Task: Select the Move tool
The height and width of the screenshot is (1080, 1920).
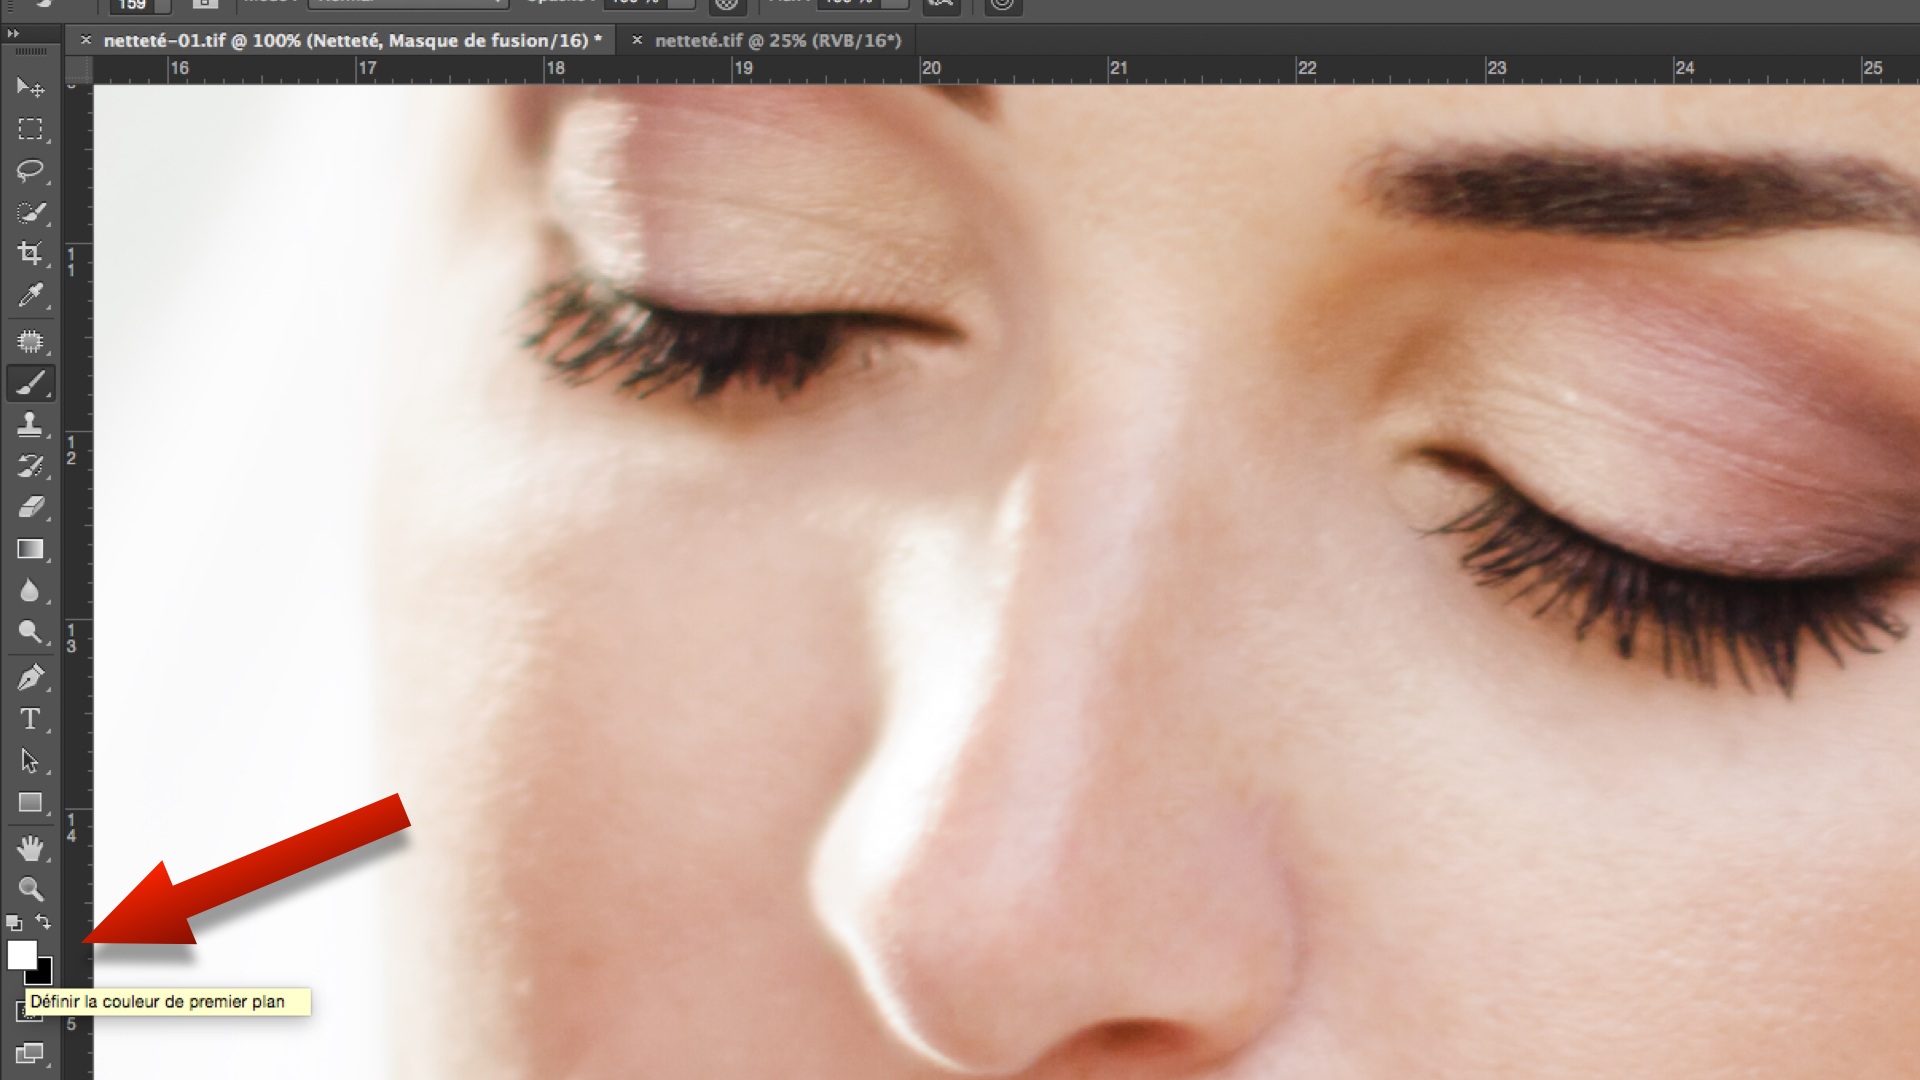Action: pyautogui.click(x=30, y=88)
